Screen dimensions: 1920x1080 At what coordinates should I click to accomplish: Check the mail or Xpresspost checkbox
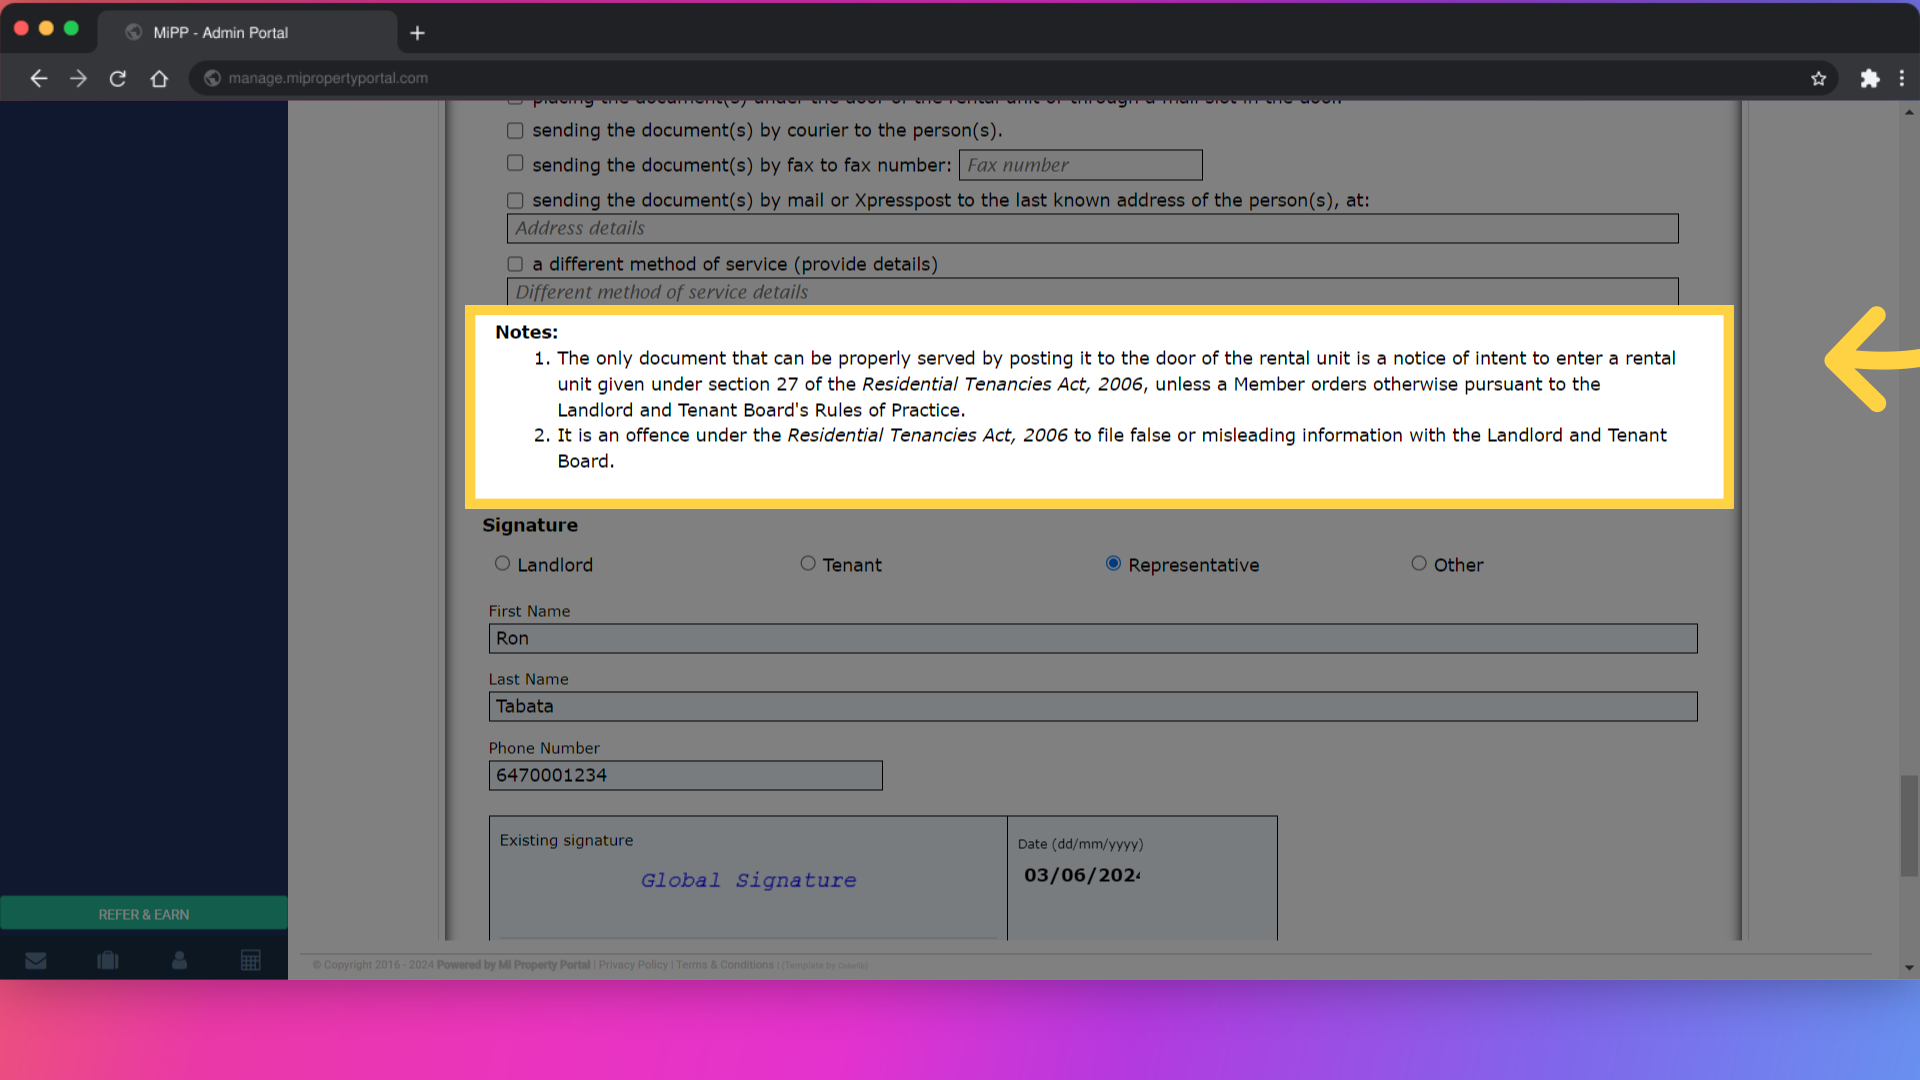515,201
